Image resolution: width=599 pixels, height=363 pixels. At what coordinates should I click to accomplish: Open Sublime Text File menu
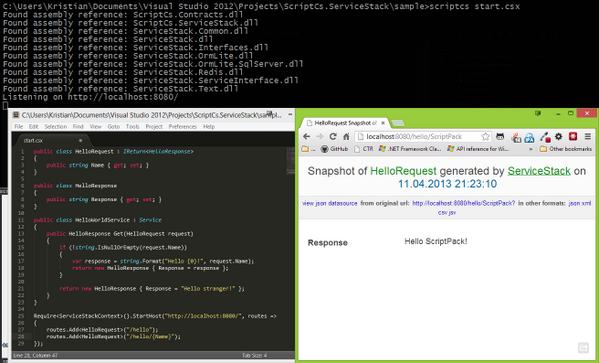click(x=19, y=126)
